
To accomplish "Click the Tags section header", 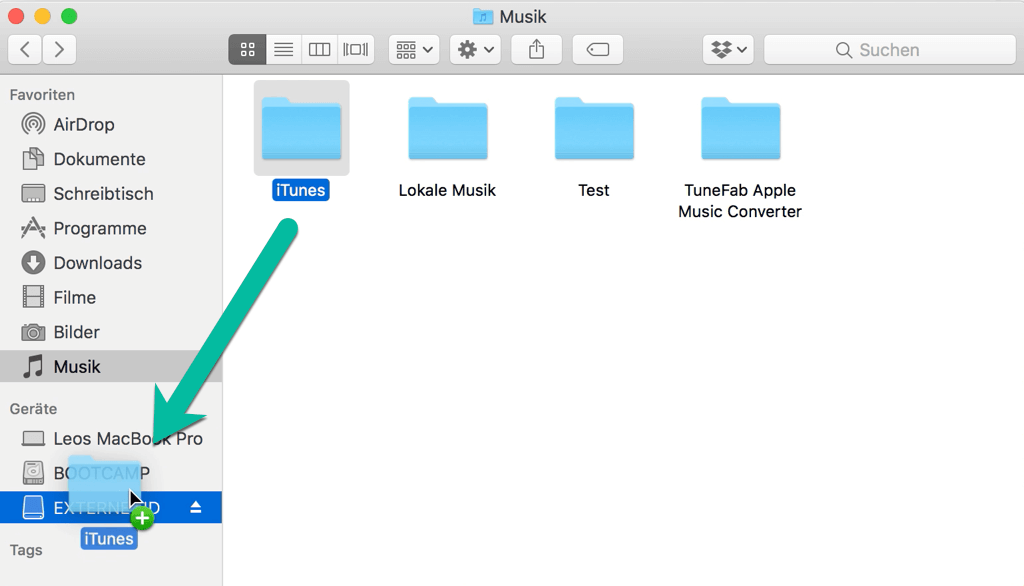I will tap(26, 550).
